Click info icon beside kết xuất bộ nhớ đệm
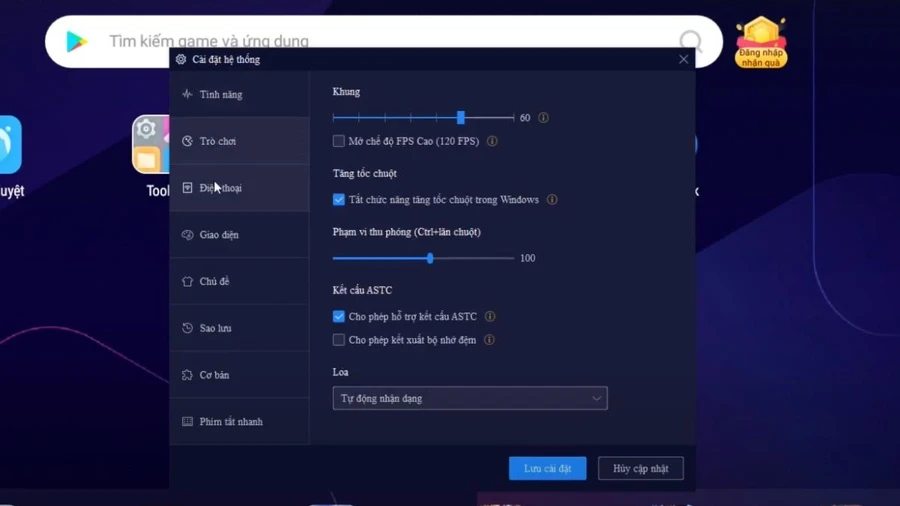This screenshot has width=900, height=506. click(x=489, y=340)
